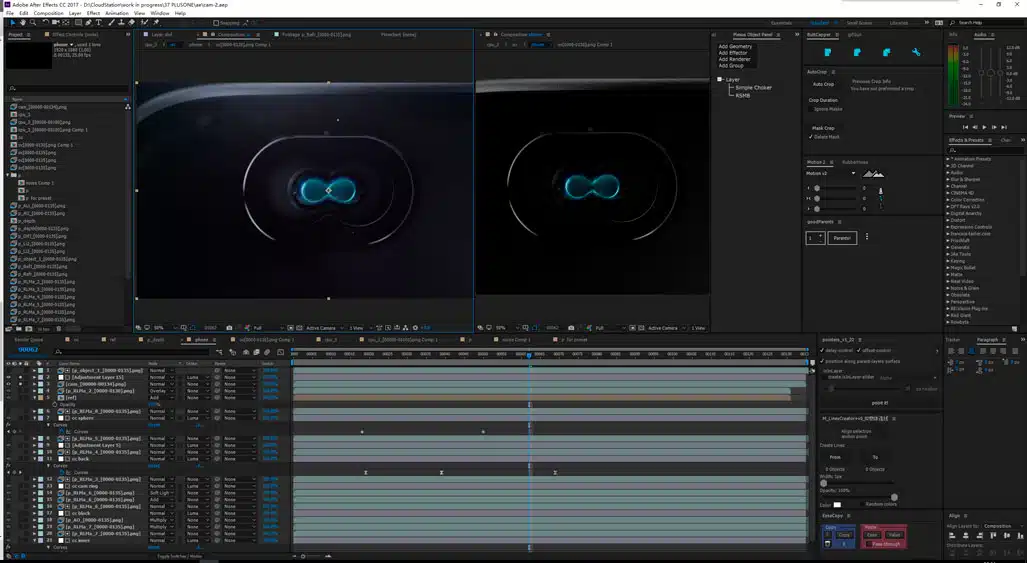Adjust the first Motion 2 slider
Screen dimensions: 1027x563
tap(817, 188)
